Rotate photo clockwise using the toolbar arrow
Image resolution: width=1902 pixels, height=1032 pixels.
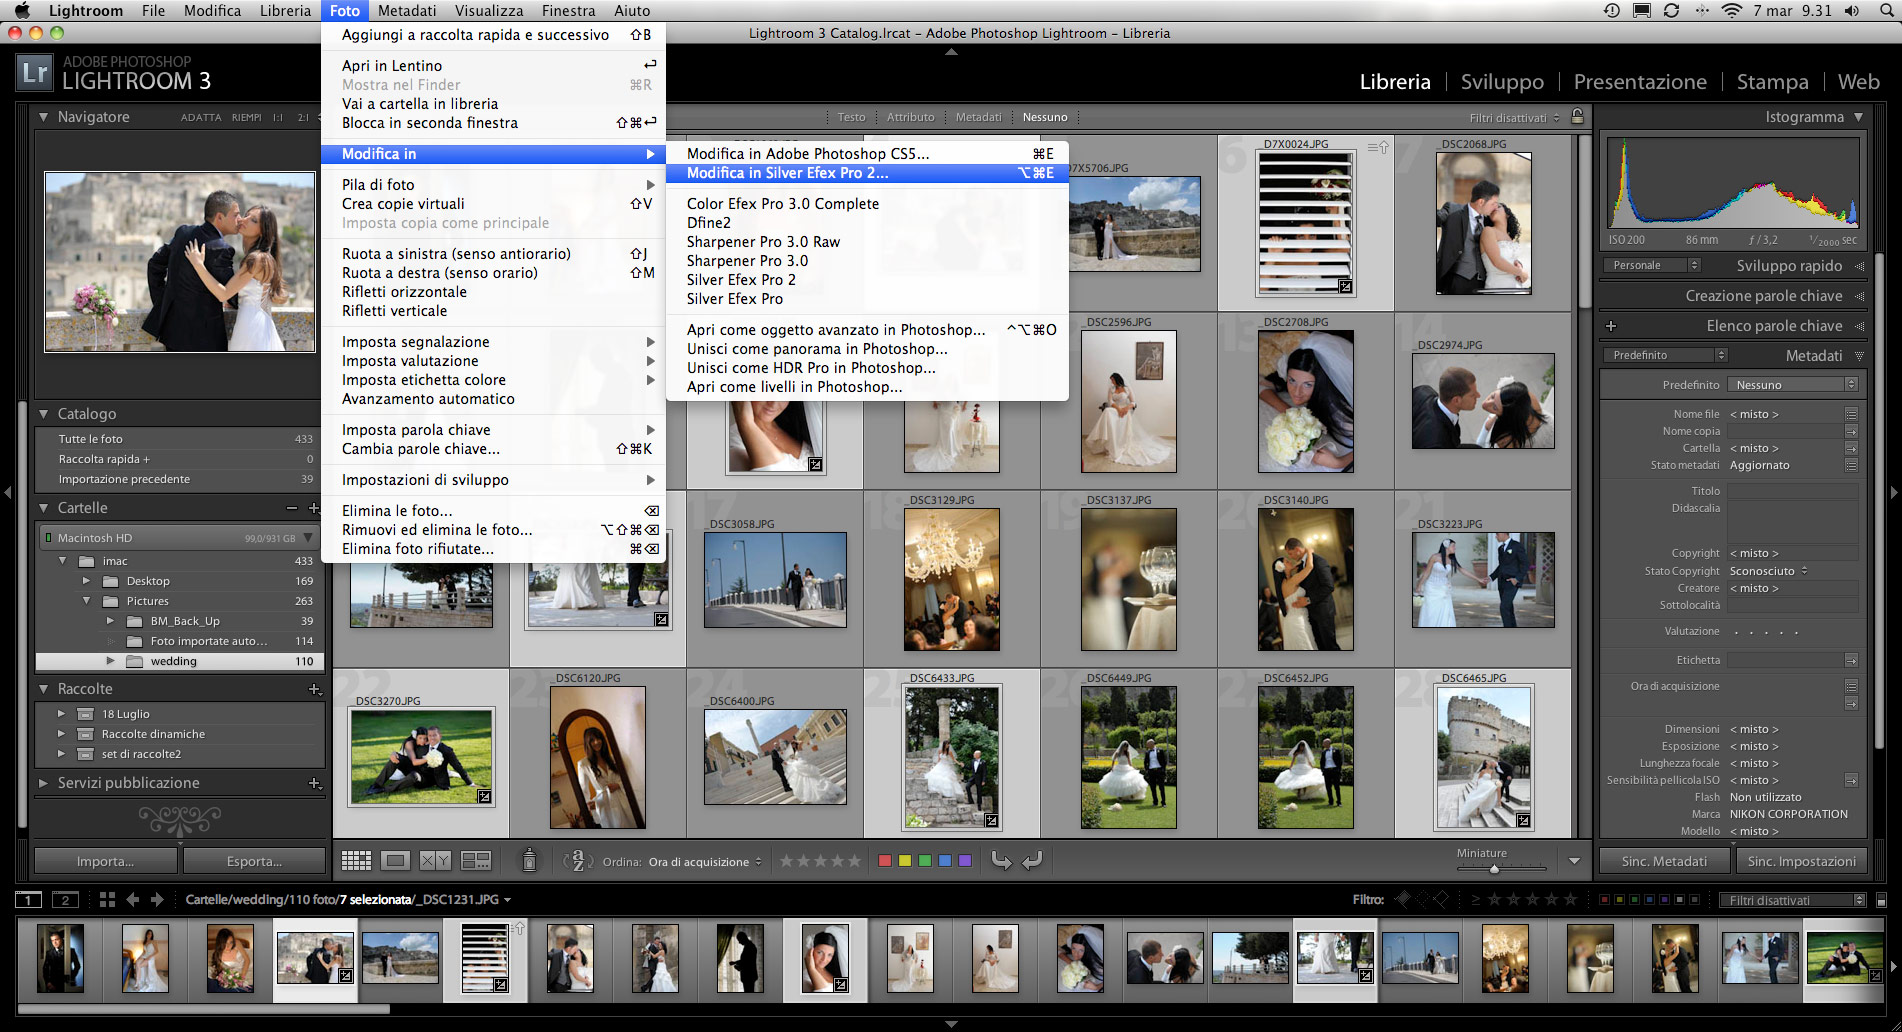click(1033, 860)
